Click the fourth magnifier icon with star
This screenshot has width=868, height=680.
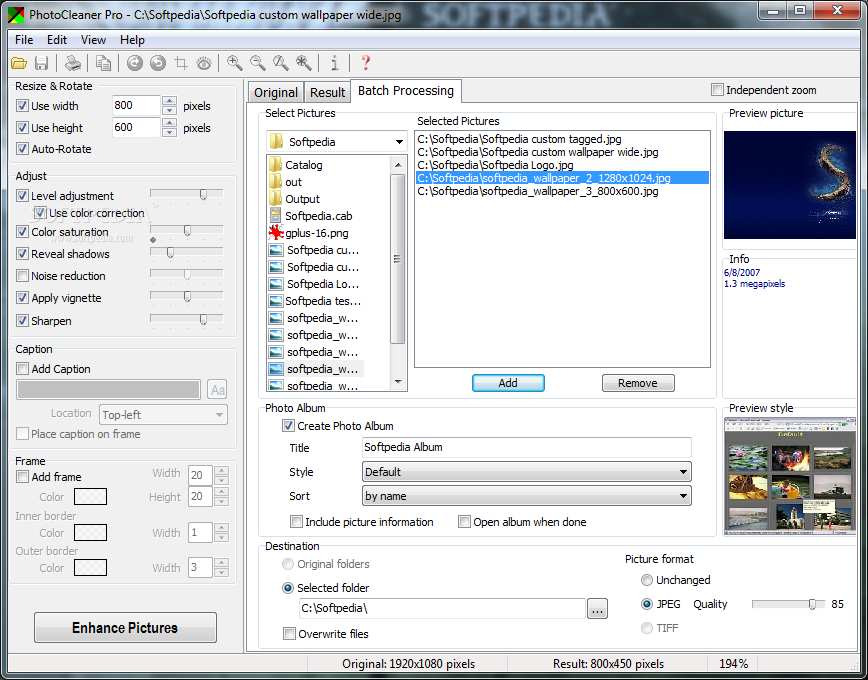[304, 63]
